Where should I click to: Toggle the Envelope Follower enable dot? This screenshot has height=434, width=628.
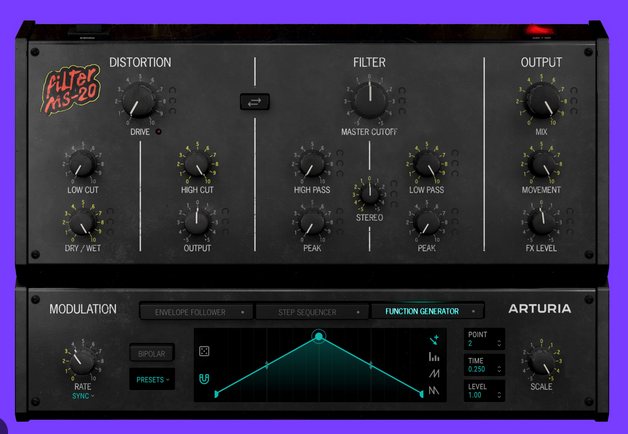tap(243, 312)
